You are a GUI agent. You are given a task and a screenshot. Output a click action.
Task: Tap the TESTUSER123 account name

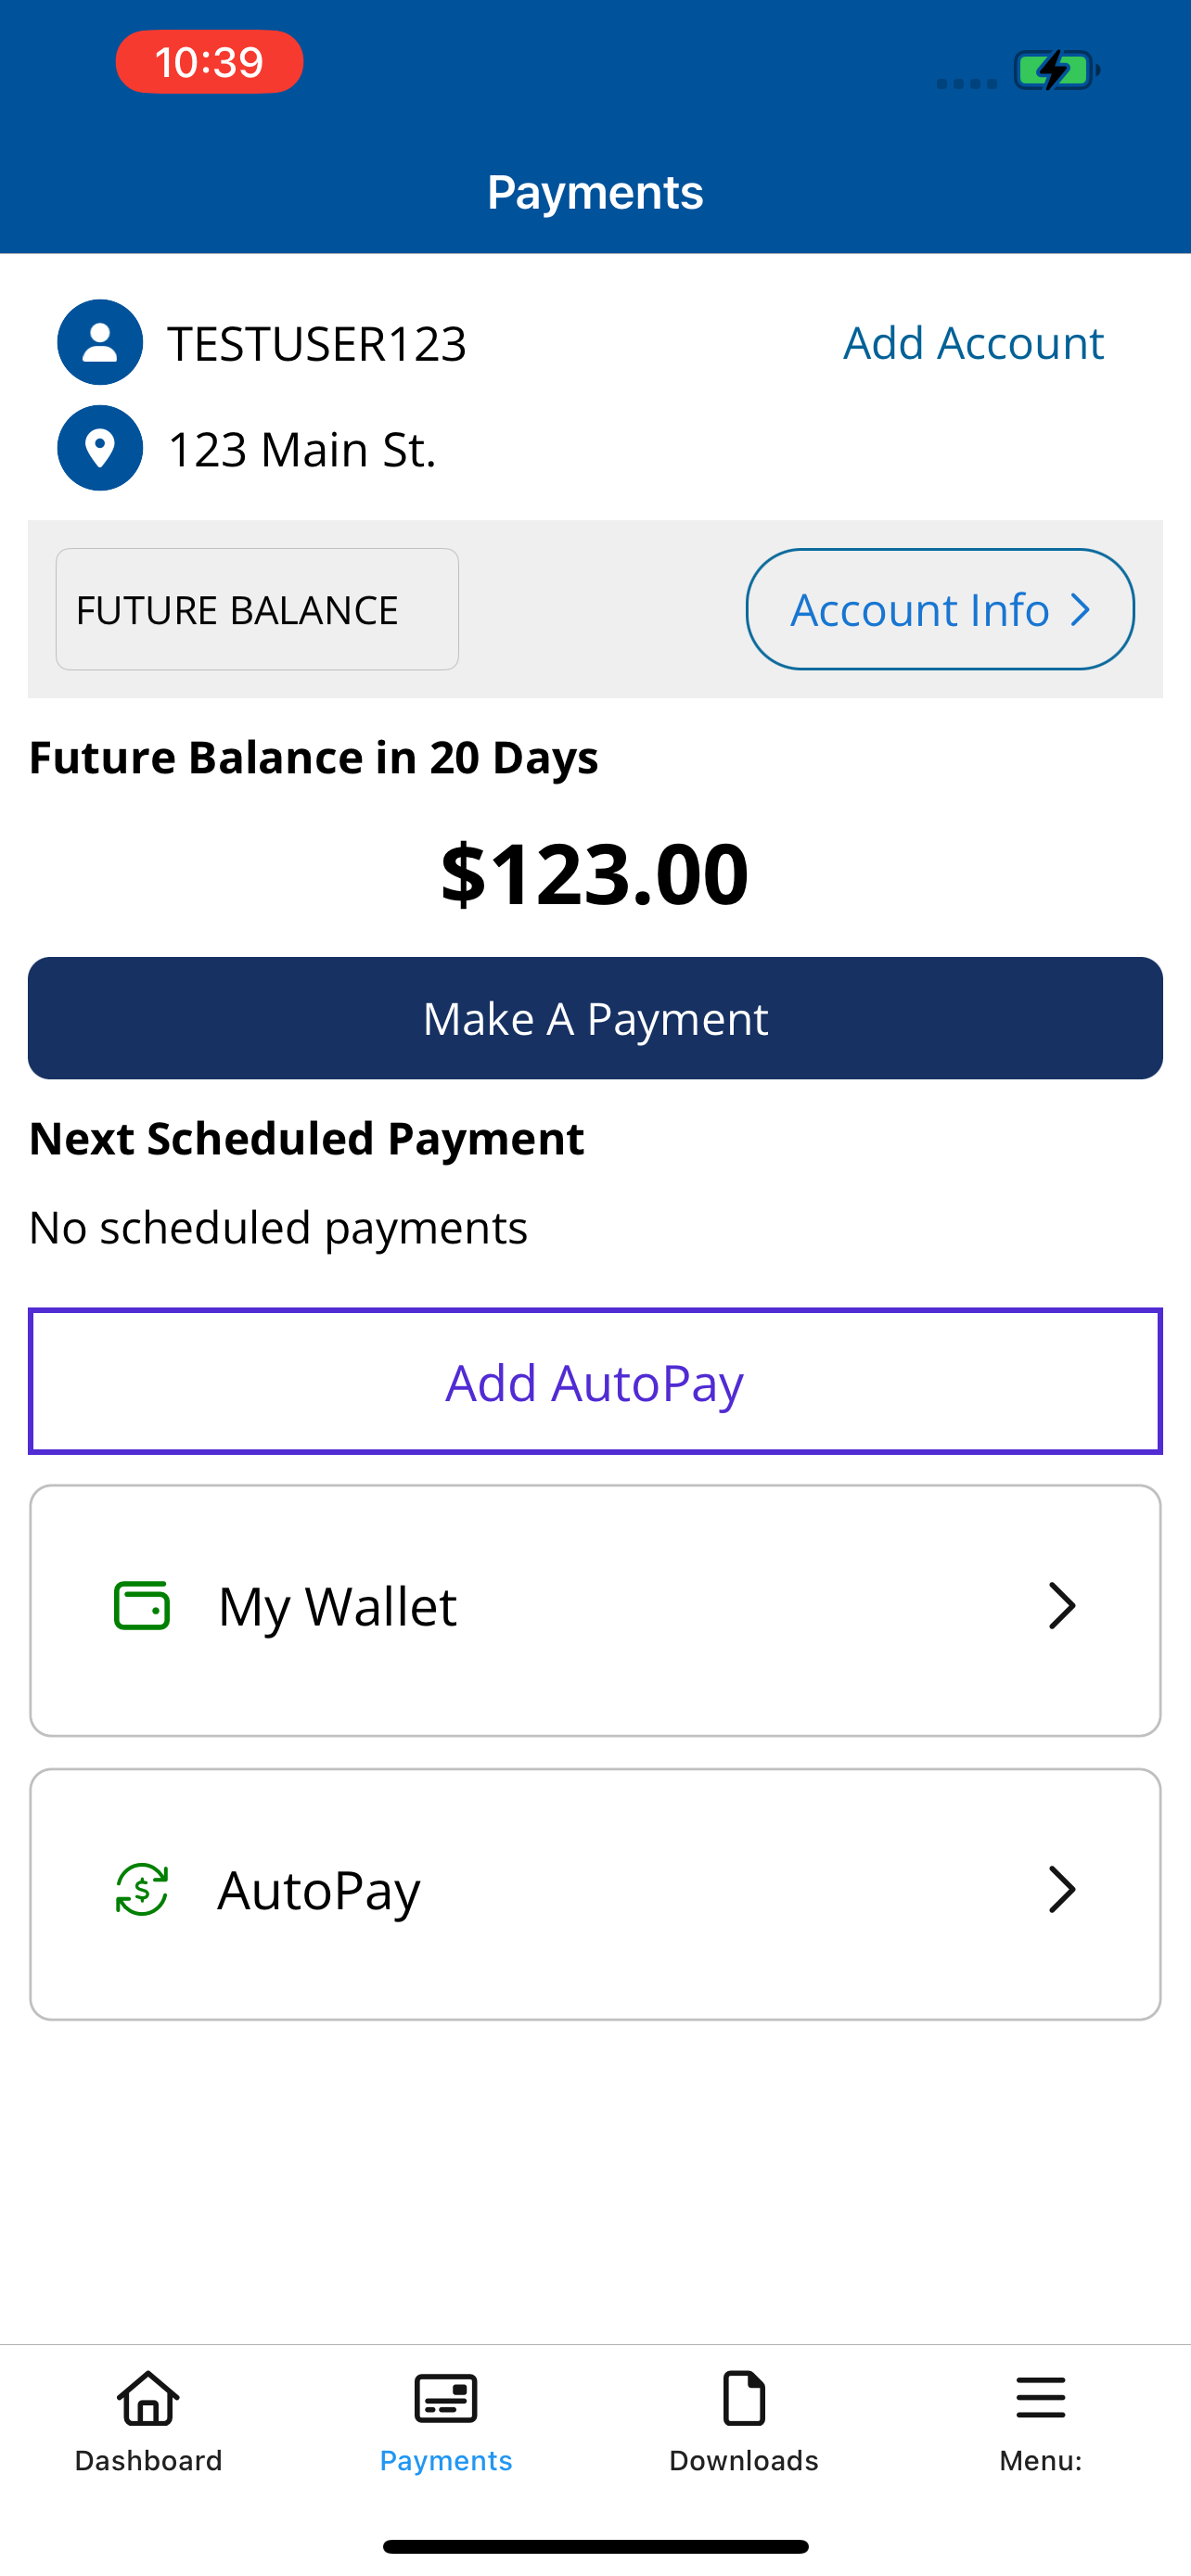point(317,343)
